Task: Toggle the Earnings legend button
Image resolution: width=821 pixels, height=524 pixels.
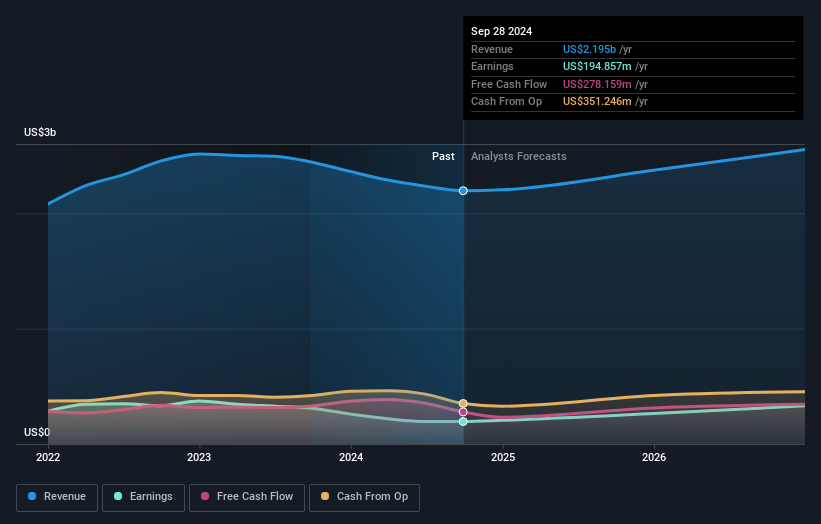Action: tap(143, 497)
